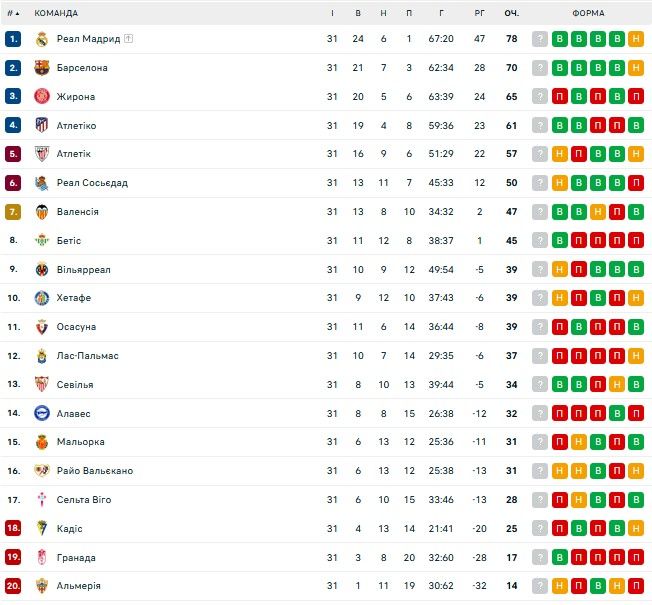Open the Хетафе team link
This screenshot has height=605, width=652.
click(x=74, y=298)
